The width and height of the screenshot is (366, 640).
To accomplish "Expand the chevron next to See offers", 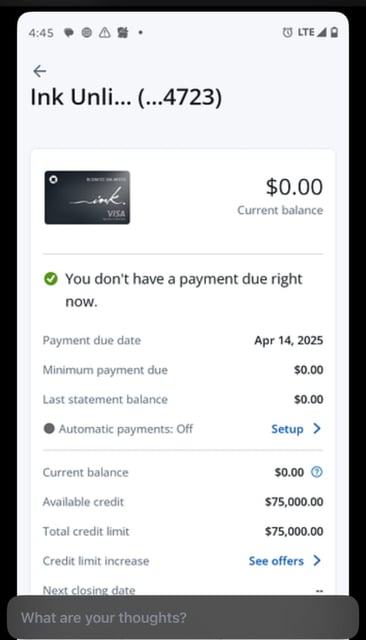I will point(317,560).
